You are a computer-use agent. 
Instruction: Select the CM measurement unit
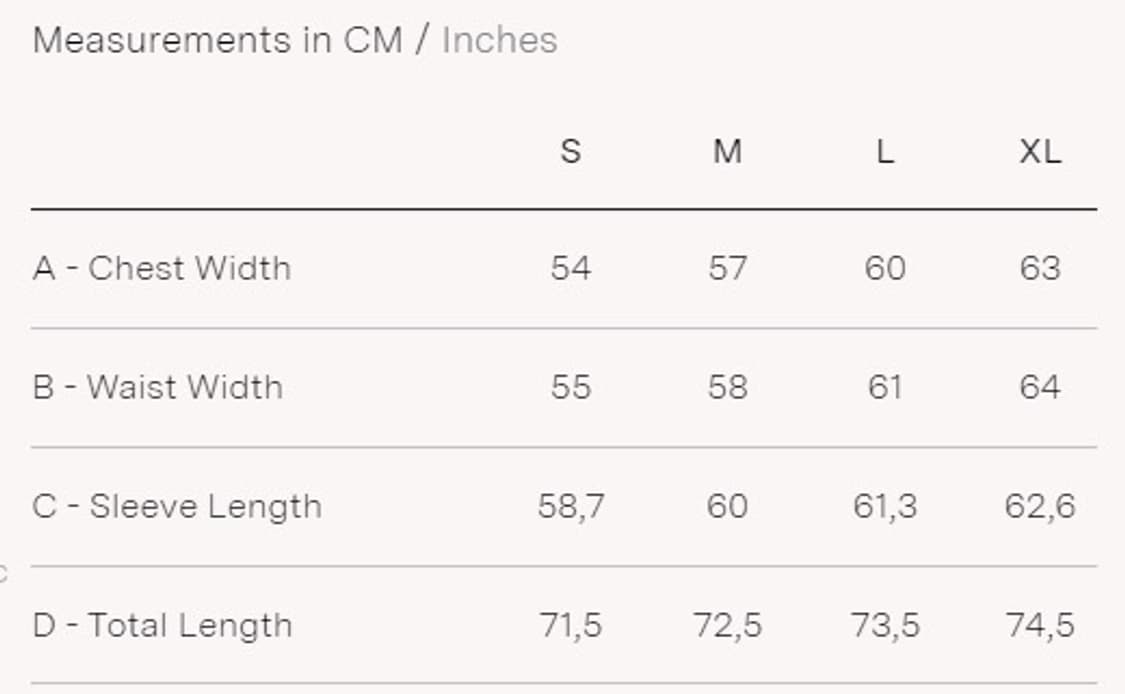tap(373, 40)
